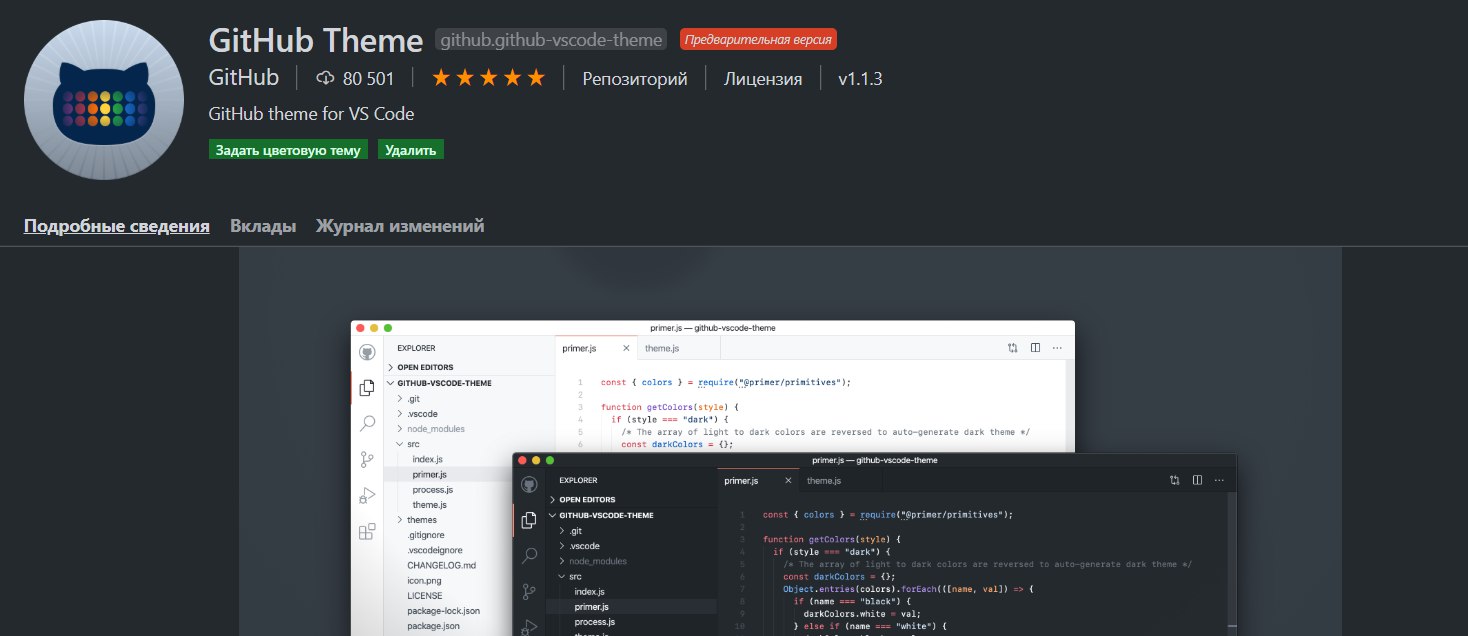Open package.json in light preview explorer
Image resolution: width=1468 pixels, height=636 pixels.
pyautogui.click(x=433, y=626)
